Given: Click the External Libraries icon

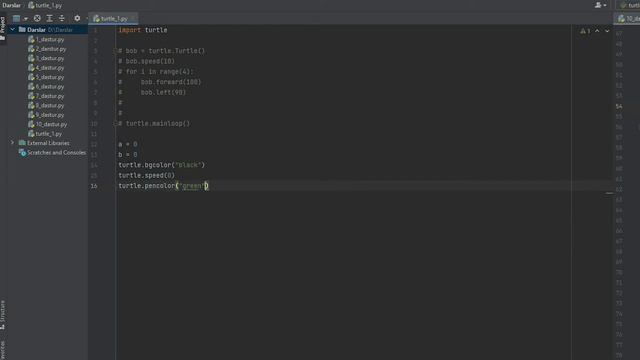Looking at the screenshot, I should (x=22, y=143).
